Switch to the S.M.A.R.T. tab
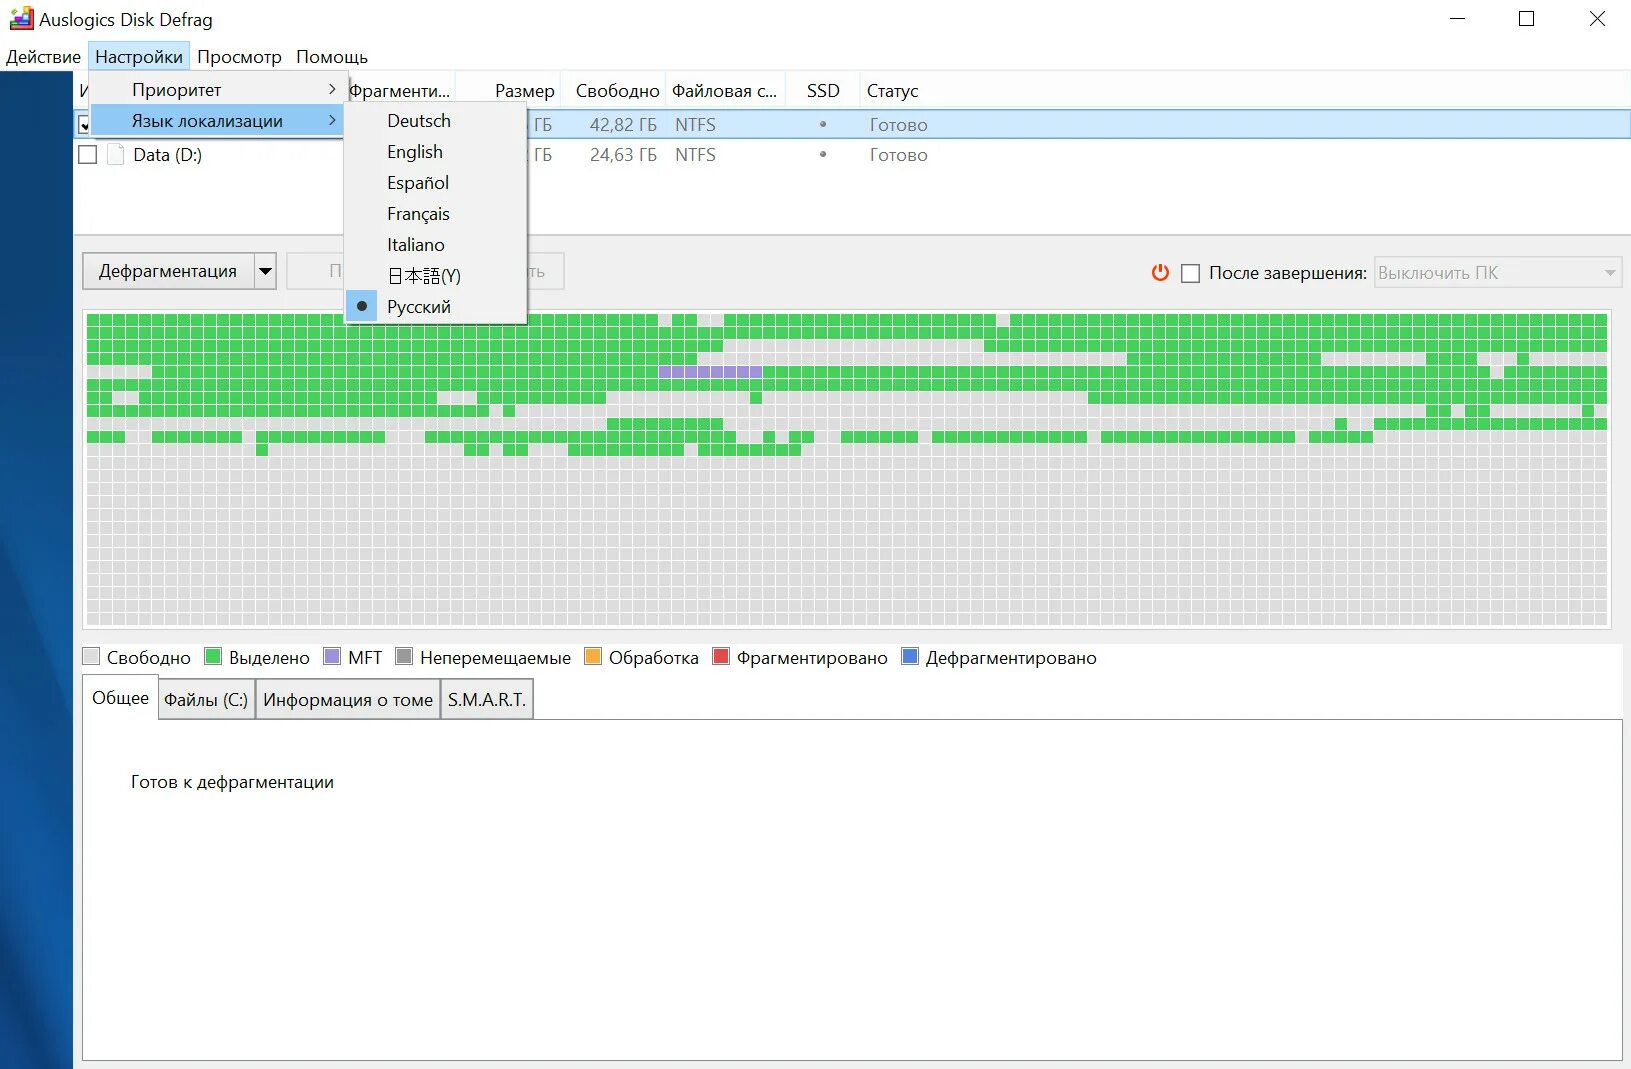The width and height of the screenshot is (1631, 1069). point(487,699)
